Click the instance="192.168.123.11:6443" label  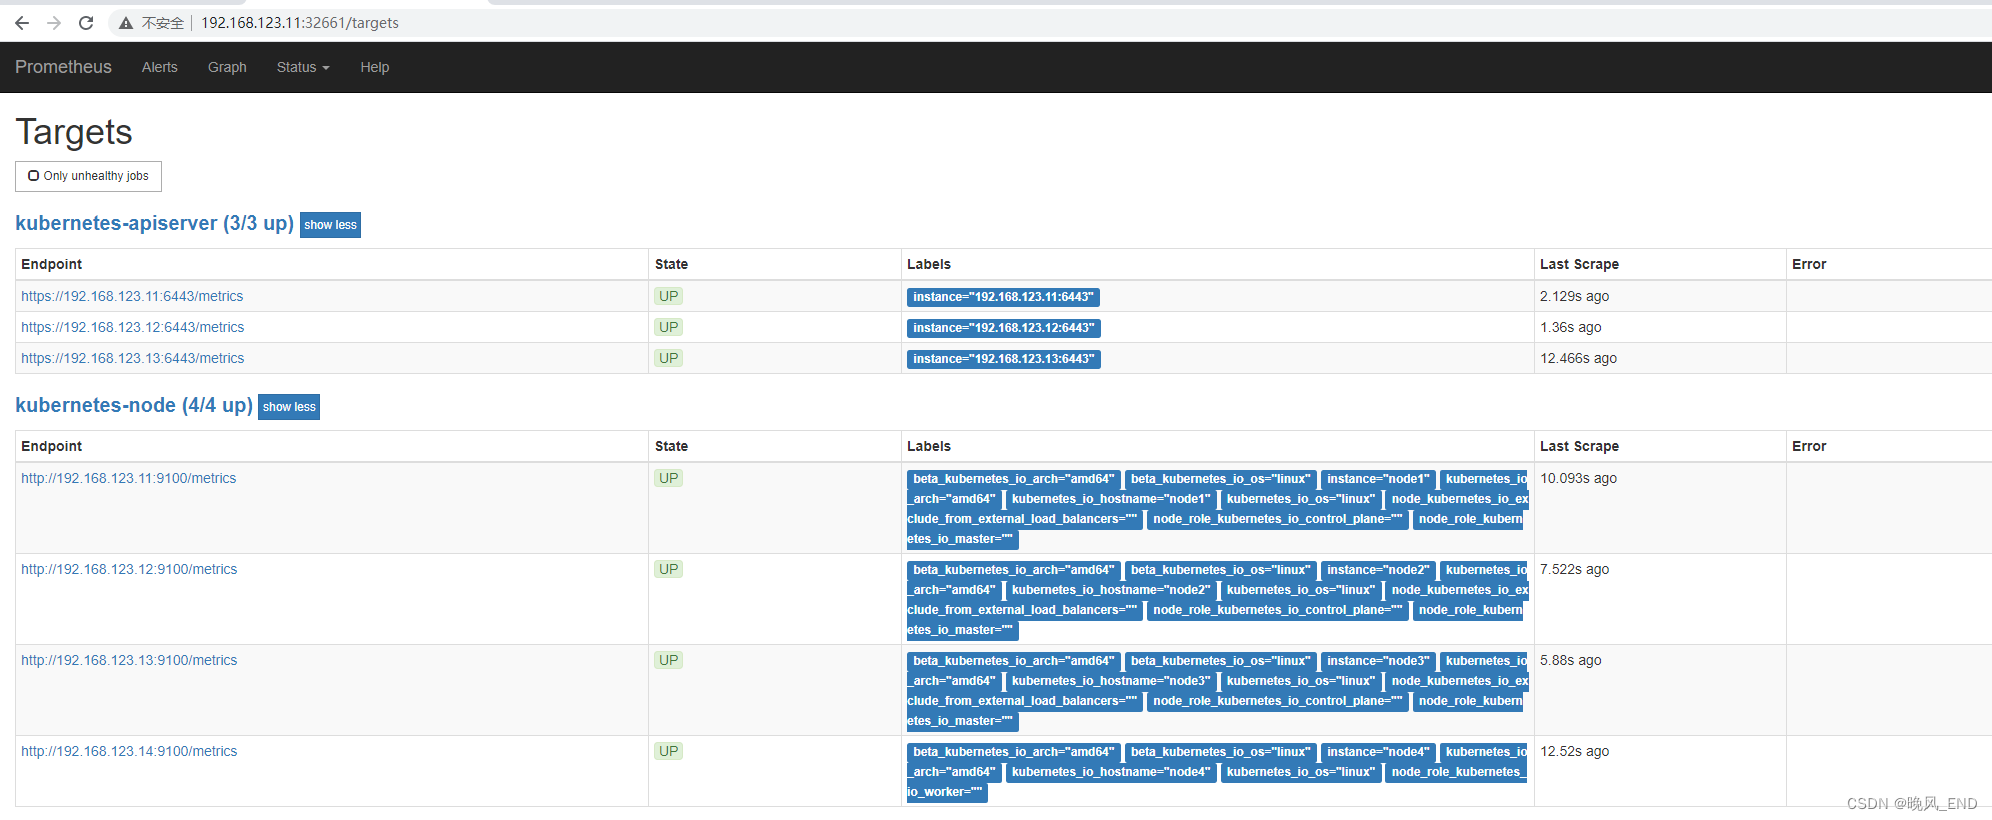click(x=1003, y=297)
